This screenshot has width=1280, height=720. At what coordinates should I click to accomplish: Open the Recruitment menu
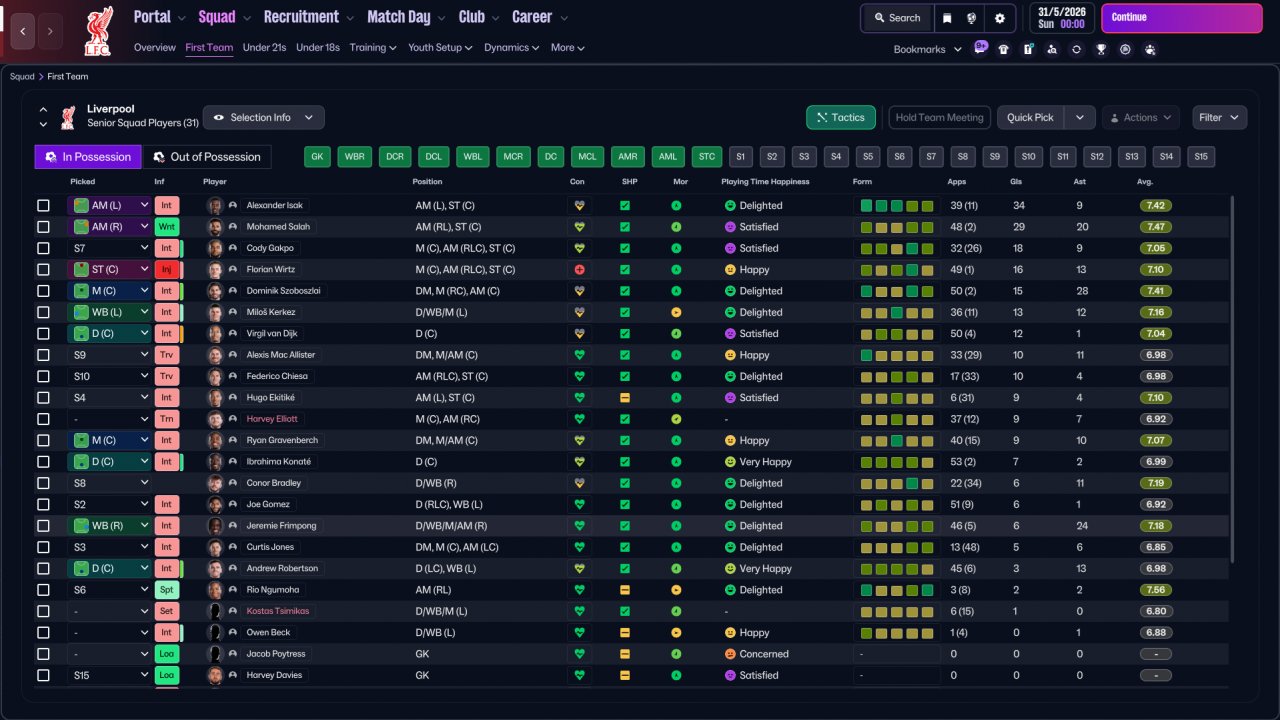(308, 17)
